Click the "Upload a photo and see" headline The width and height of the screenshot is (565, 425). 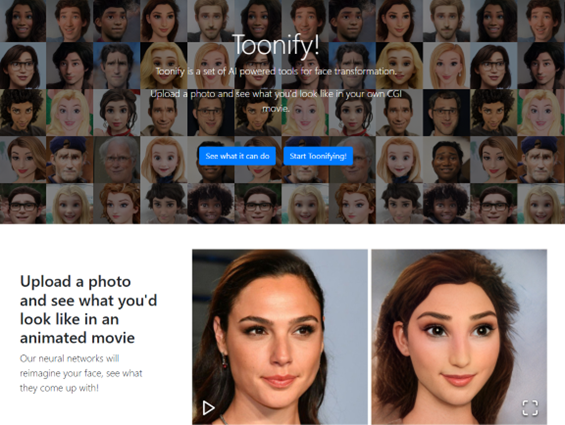click(88, 310)
